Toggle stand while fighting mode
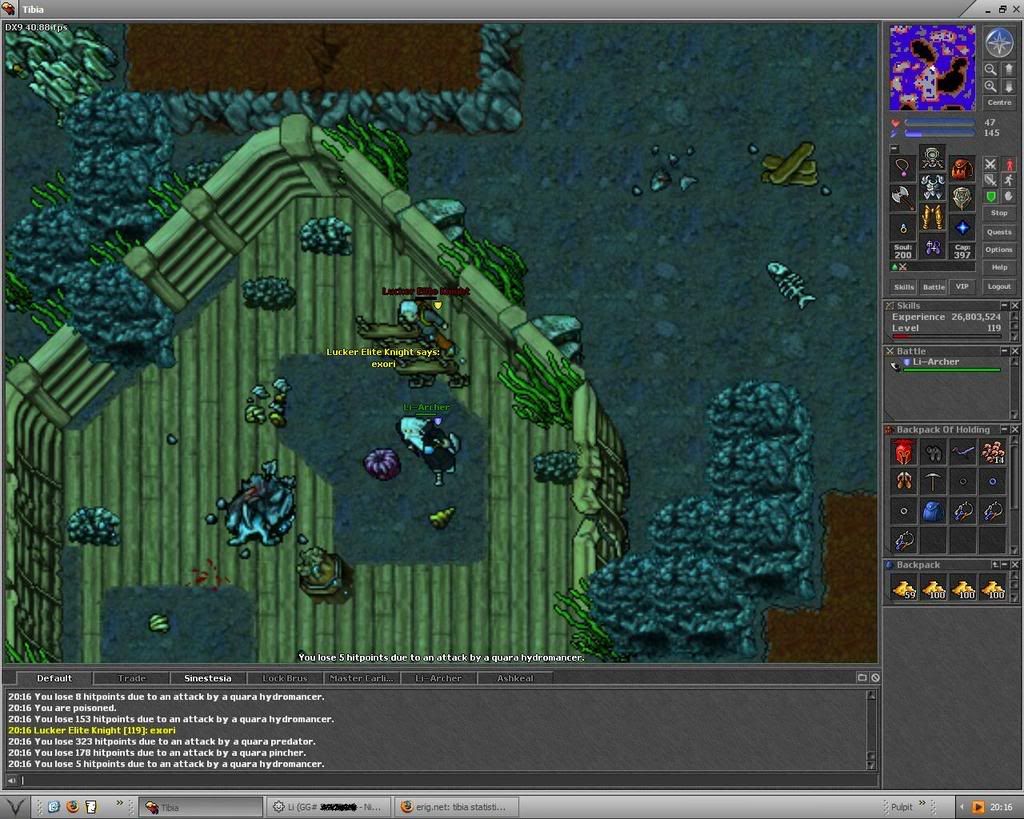This screenshot has height=819, width=1024. click(1008, 165)
